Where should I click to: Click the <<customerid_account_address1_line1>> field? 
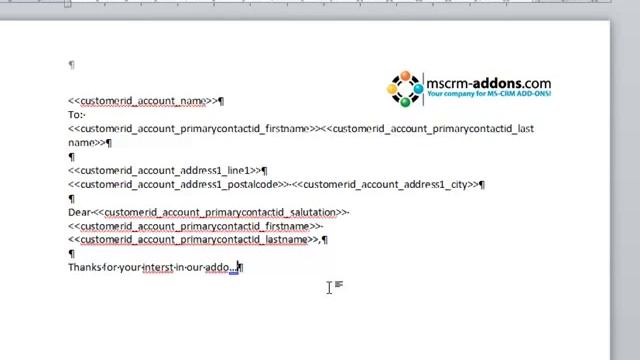click(164, 171)
